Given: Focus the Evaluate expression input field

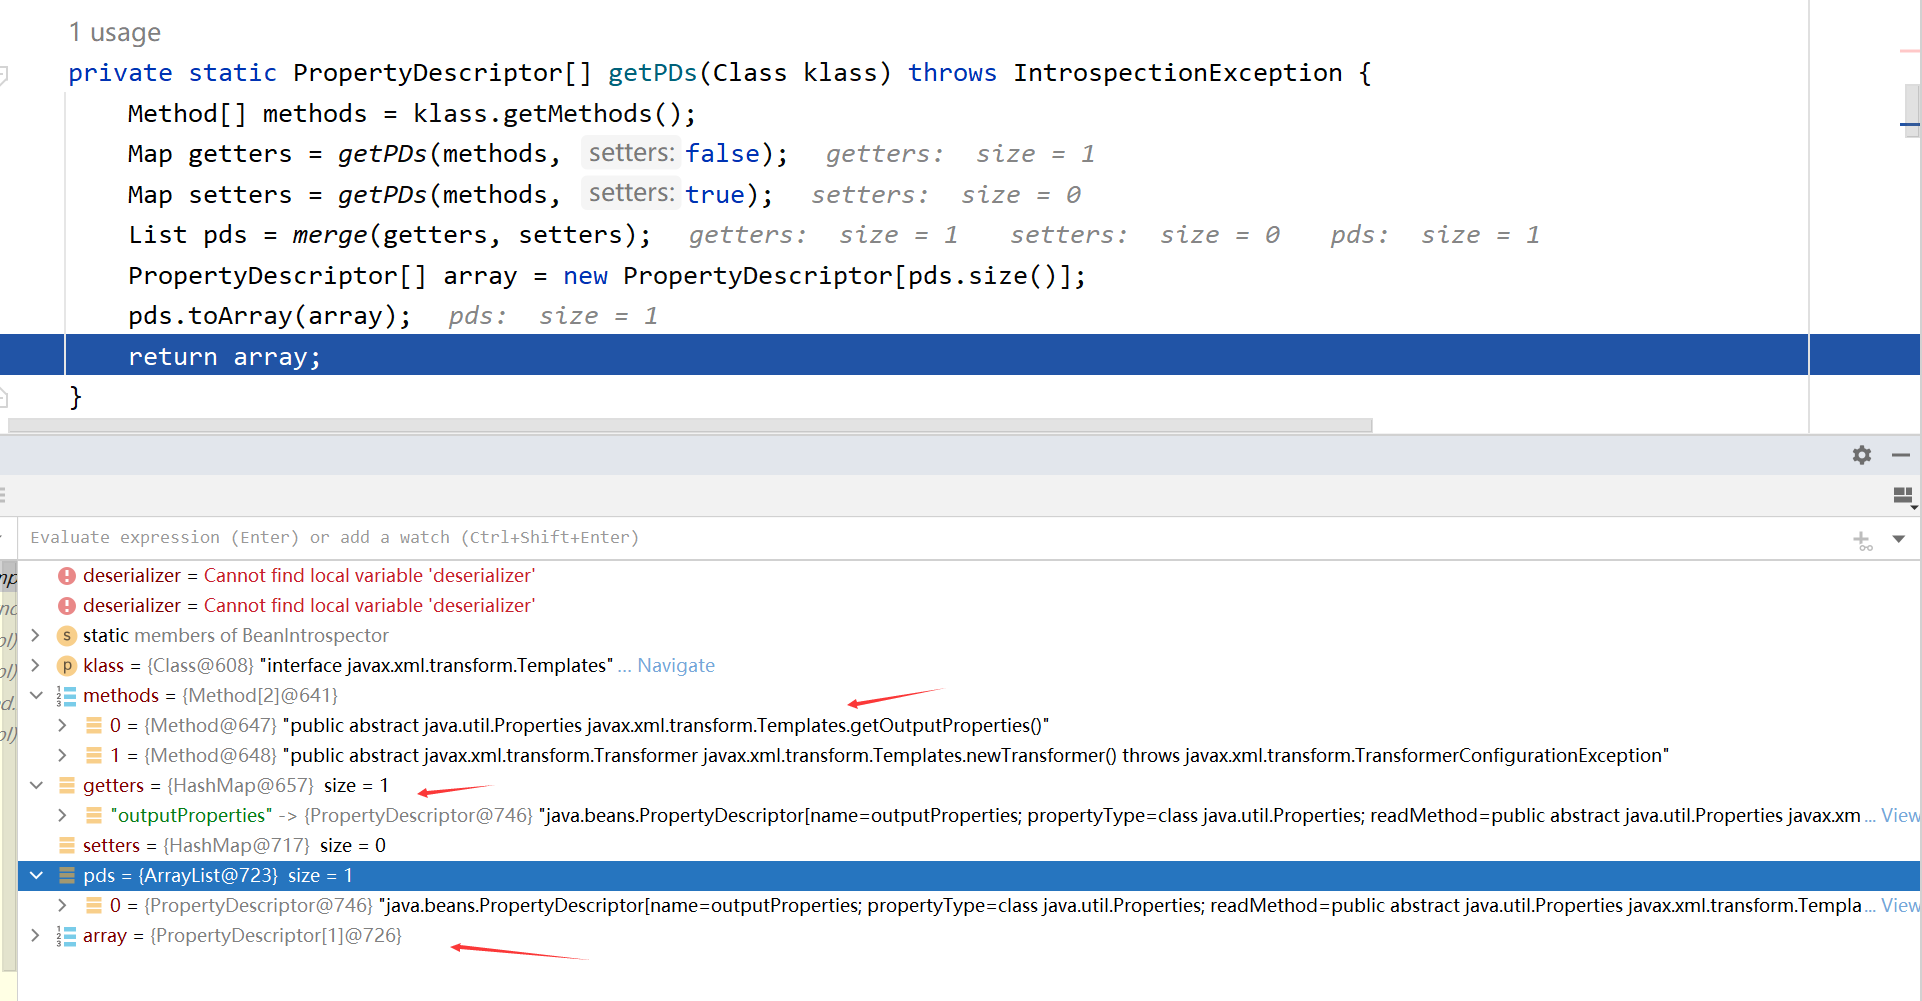Looking at the screenshot, I should tap(930, 538).
